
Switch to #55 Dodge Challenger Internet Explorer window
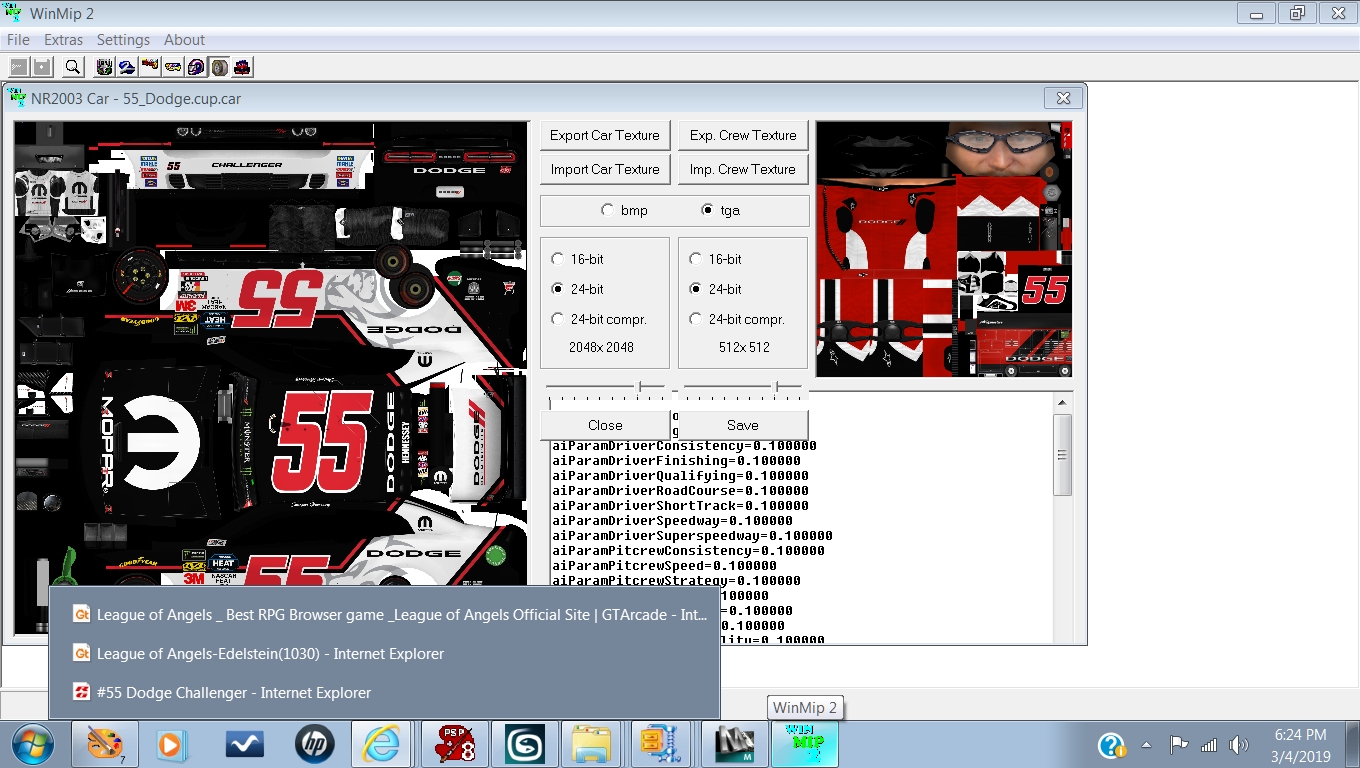[233, 693]
